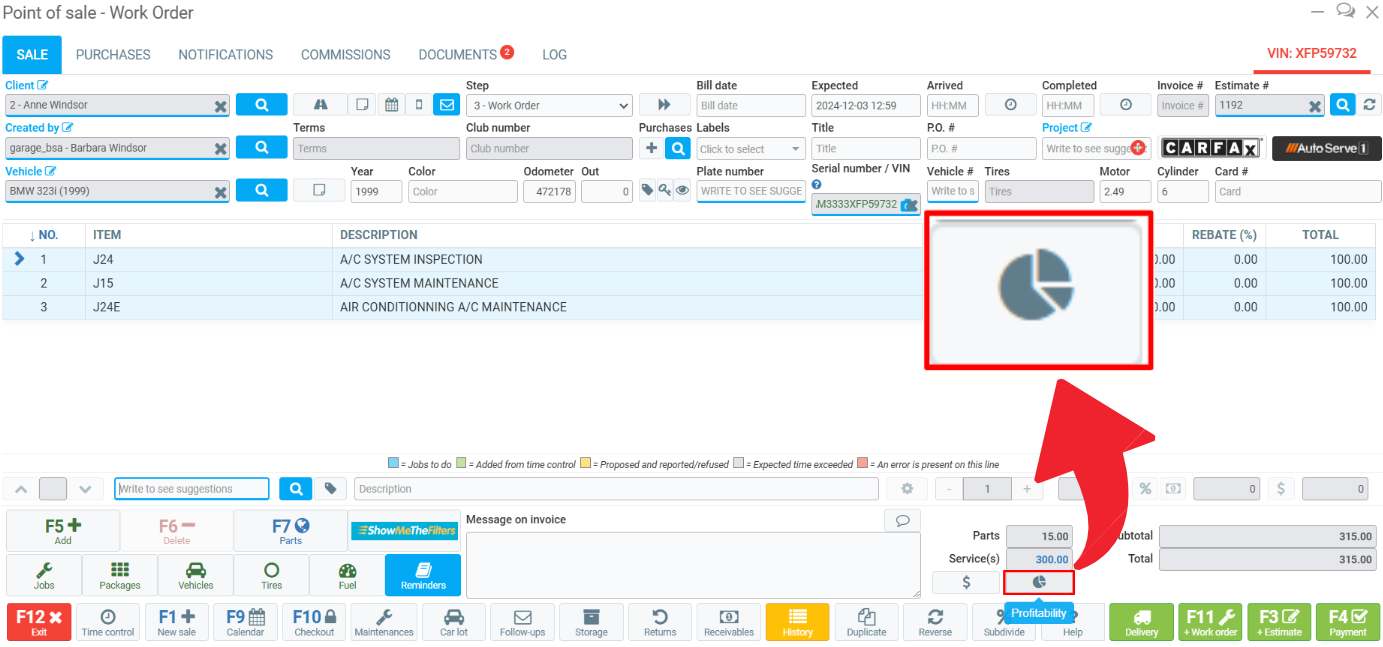Open the Profitability pie chart button

tap(1039, 582)
